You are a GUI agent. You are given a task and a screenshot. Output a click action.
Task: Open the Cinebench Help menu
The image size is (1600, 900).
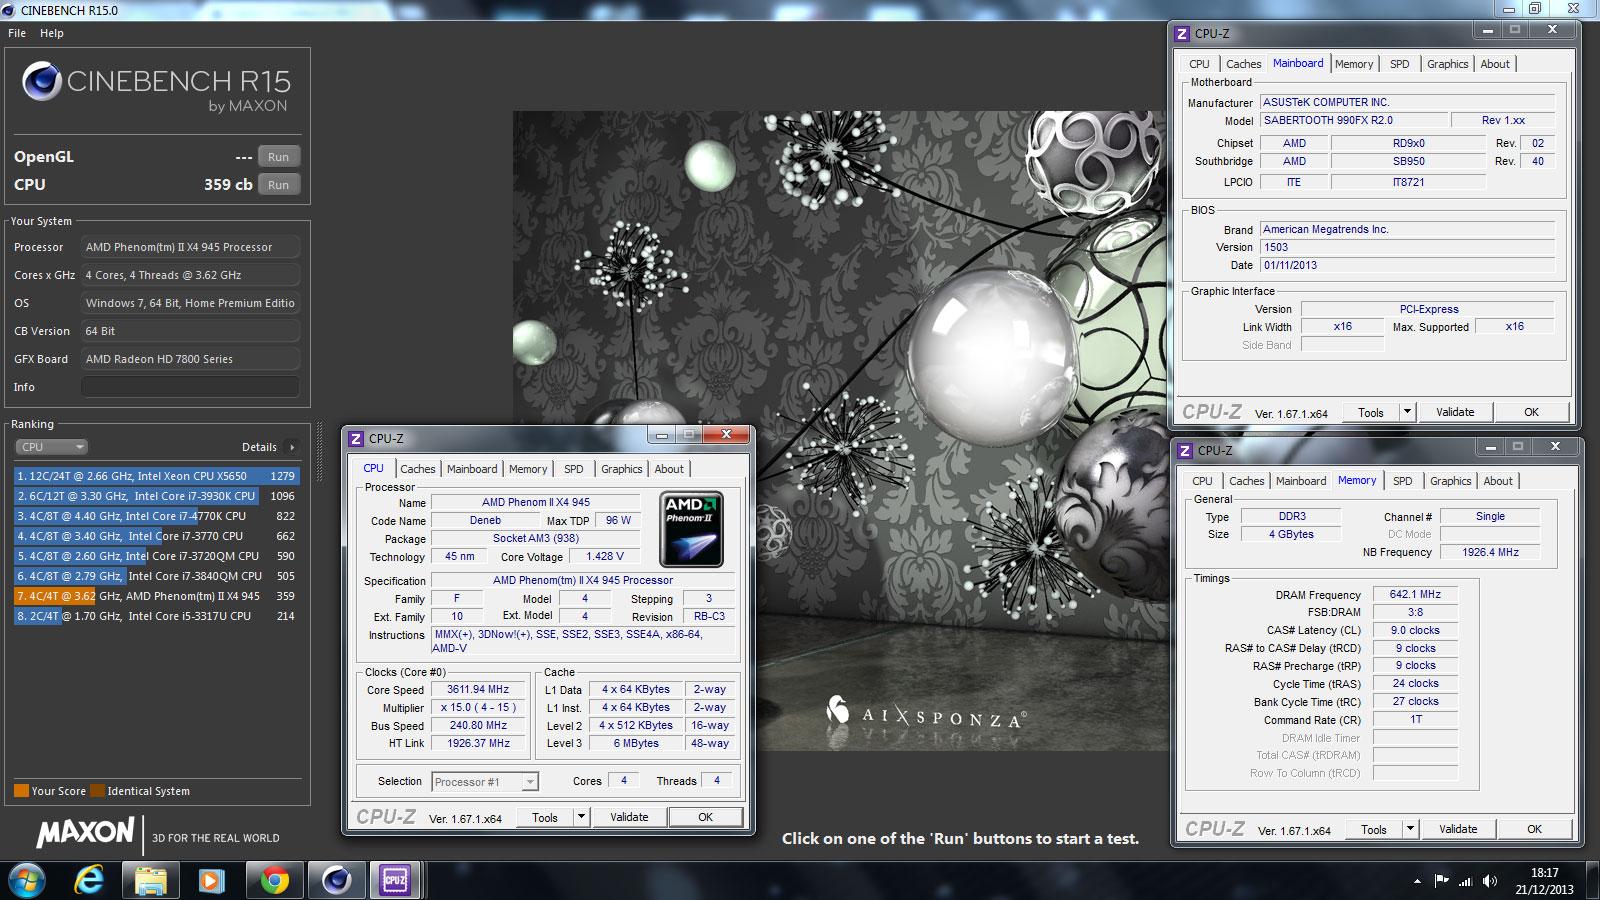point(52,33)
